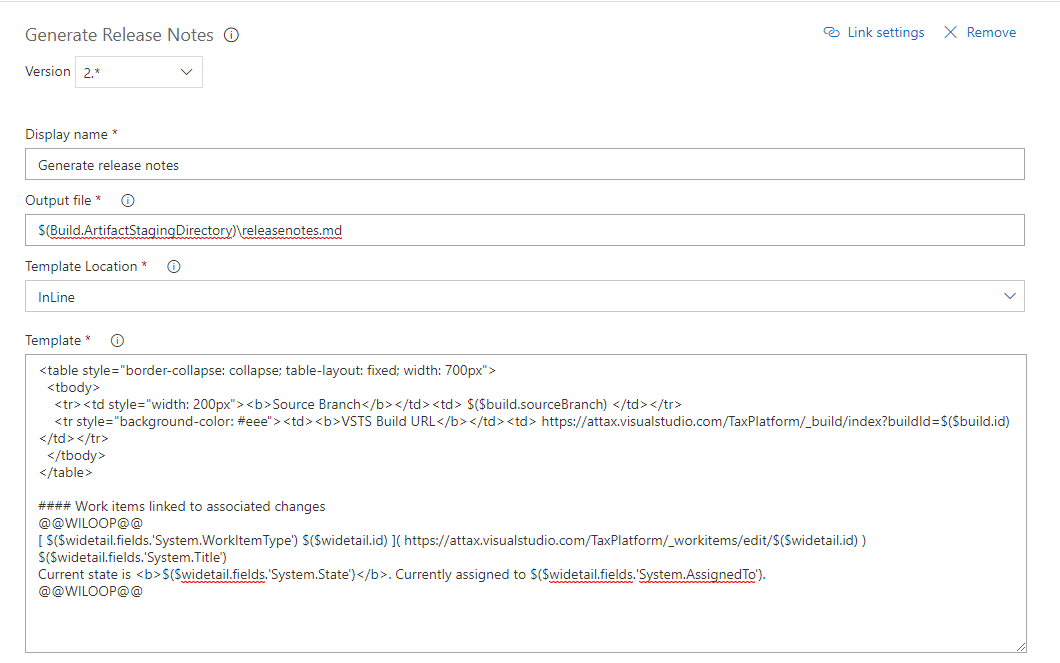Focus the Output file input field
This screenshot has height=663, width=1060.
tap(525, 230)
